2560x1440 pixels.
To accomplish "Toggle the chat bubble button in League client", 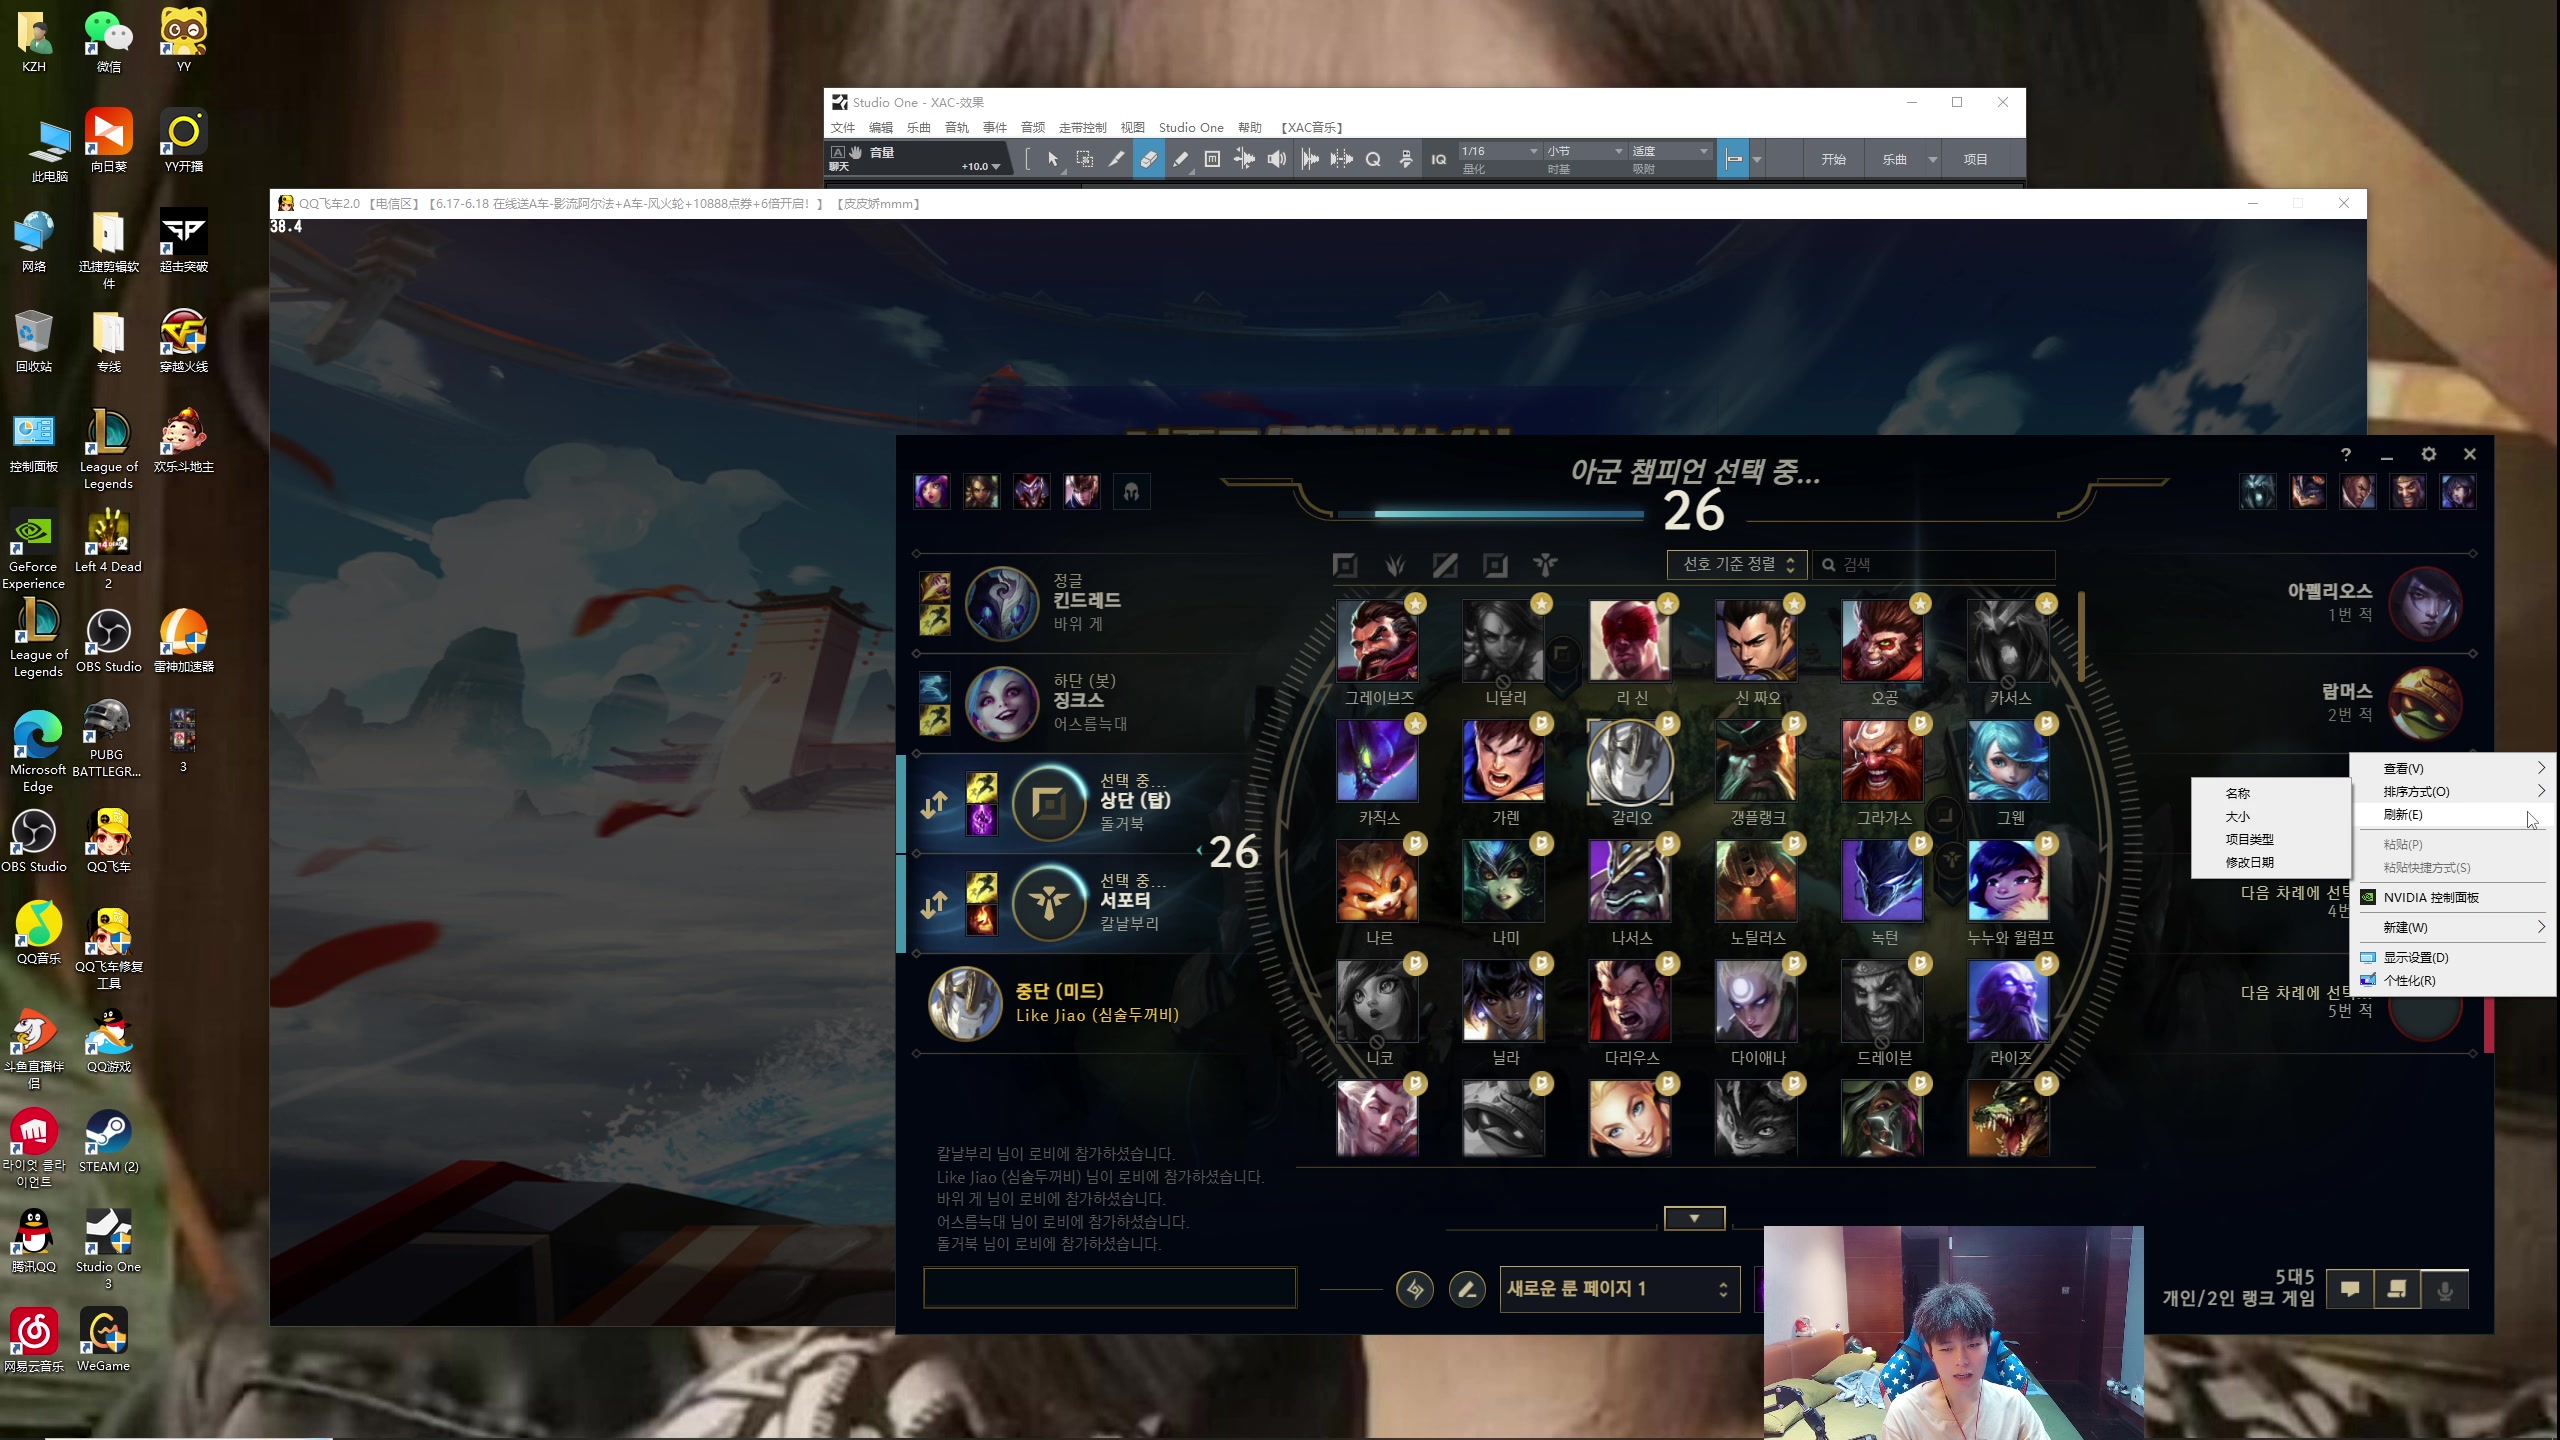I will (2350, 1289).
